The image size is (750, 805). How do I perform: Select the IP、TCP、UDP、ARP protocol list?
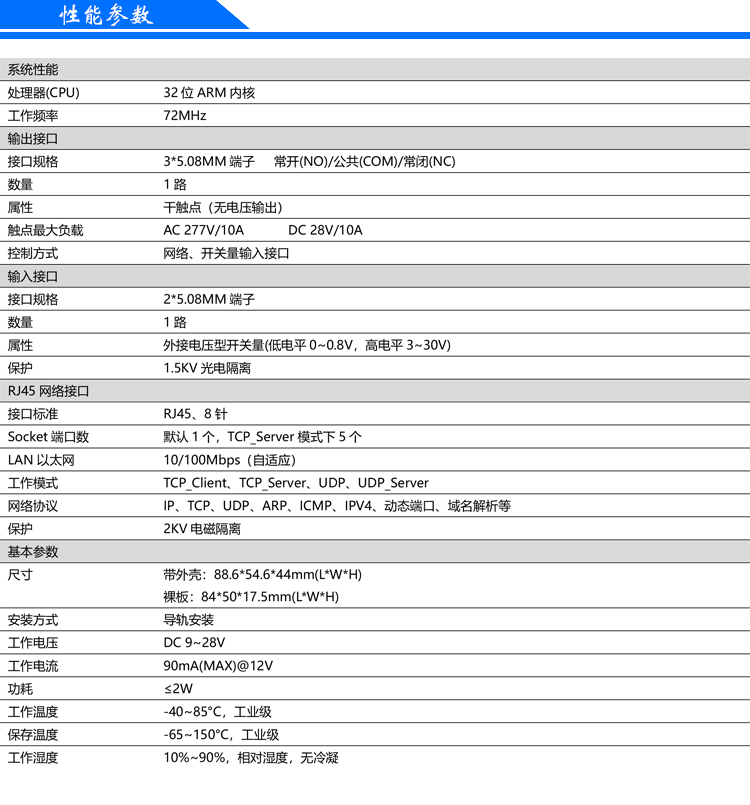pos(337,506)
